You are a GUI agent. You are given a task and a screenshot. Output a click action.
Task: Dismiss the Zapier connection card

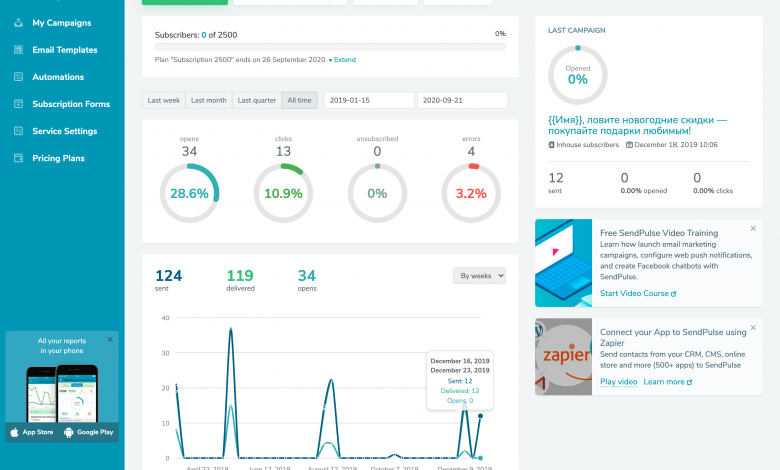(x=754, y=326)
